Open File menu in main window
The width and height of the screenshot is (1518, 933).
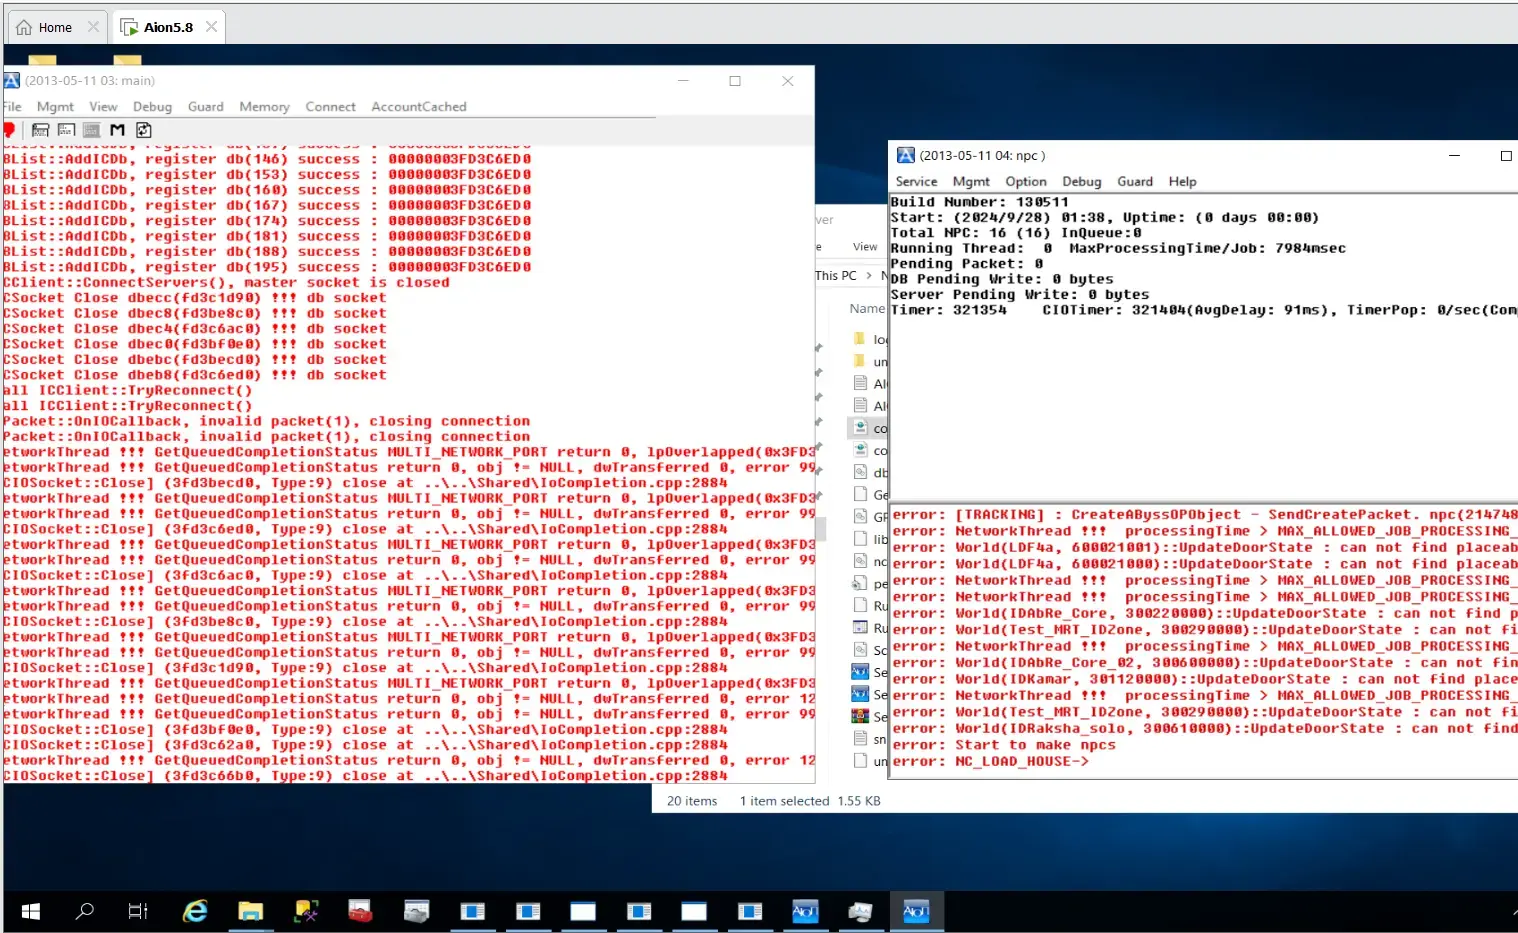point(12,106)
